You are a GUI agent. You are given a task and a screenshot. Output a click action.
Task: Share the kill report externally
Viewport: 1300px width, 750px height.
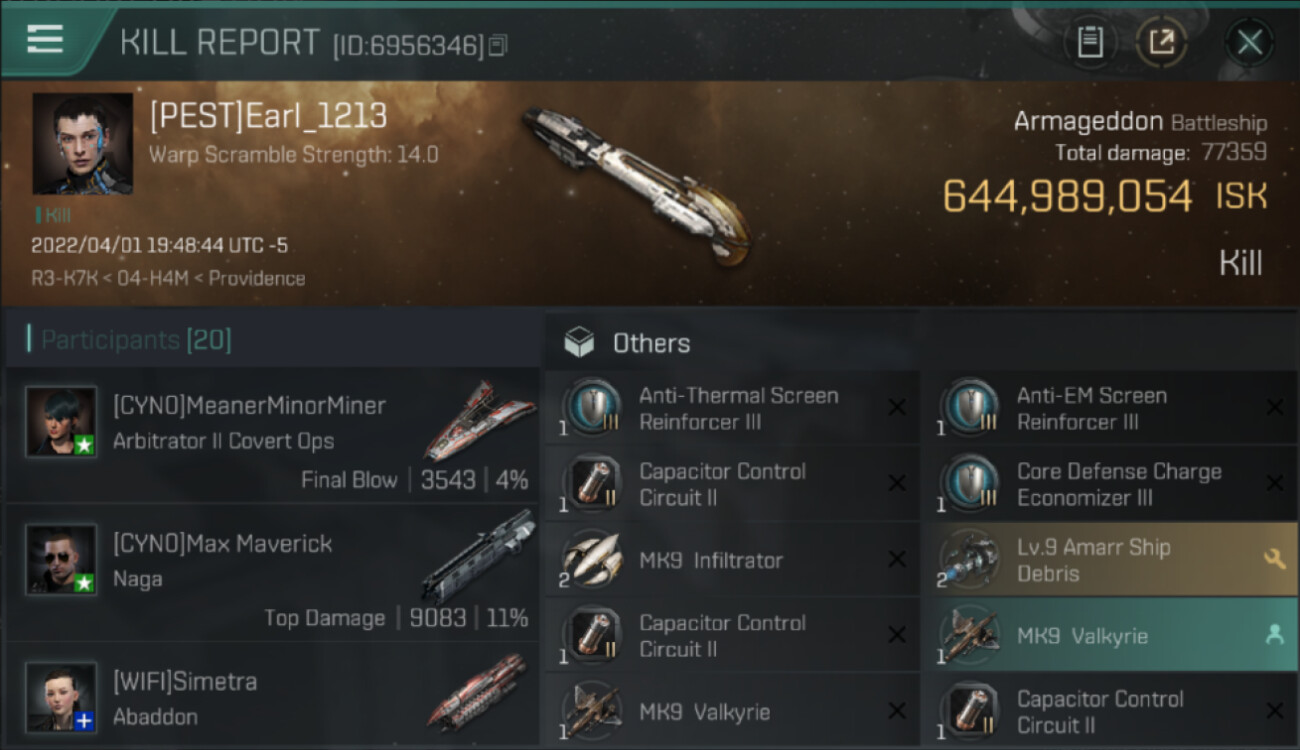tap(1161, 42)
